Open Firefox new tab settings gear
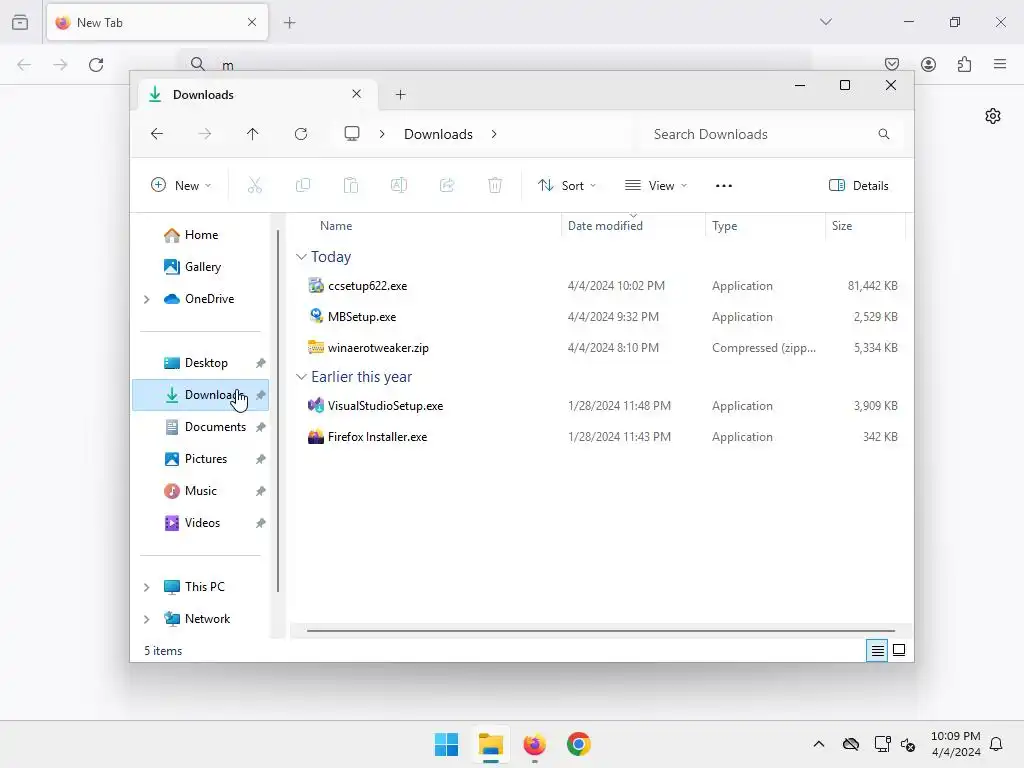The height and width of the screenshot is (768, 1024). tap(993, 116)
